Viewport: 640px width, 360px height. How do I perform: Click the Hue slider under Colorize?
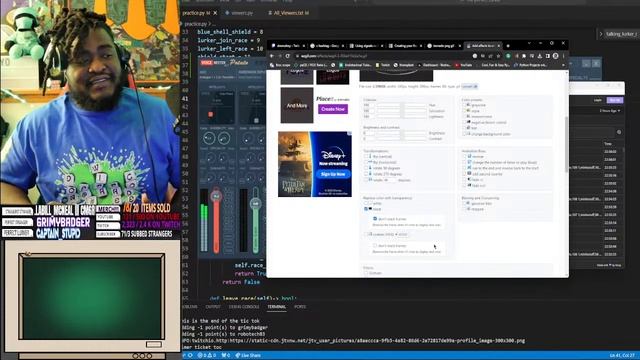click(401, 105)
